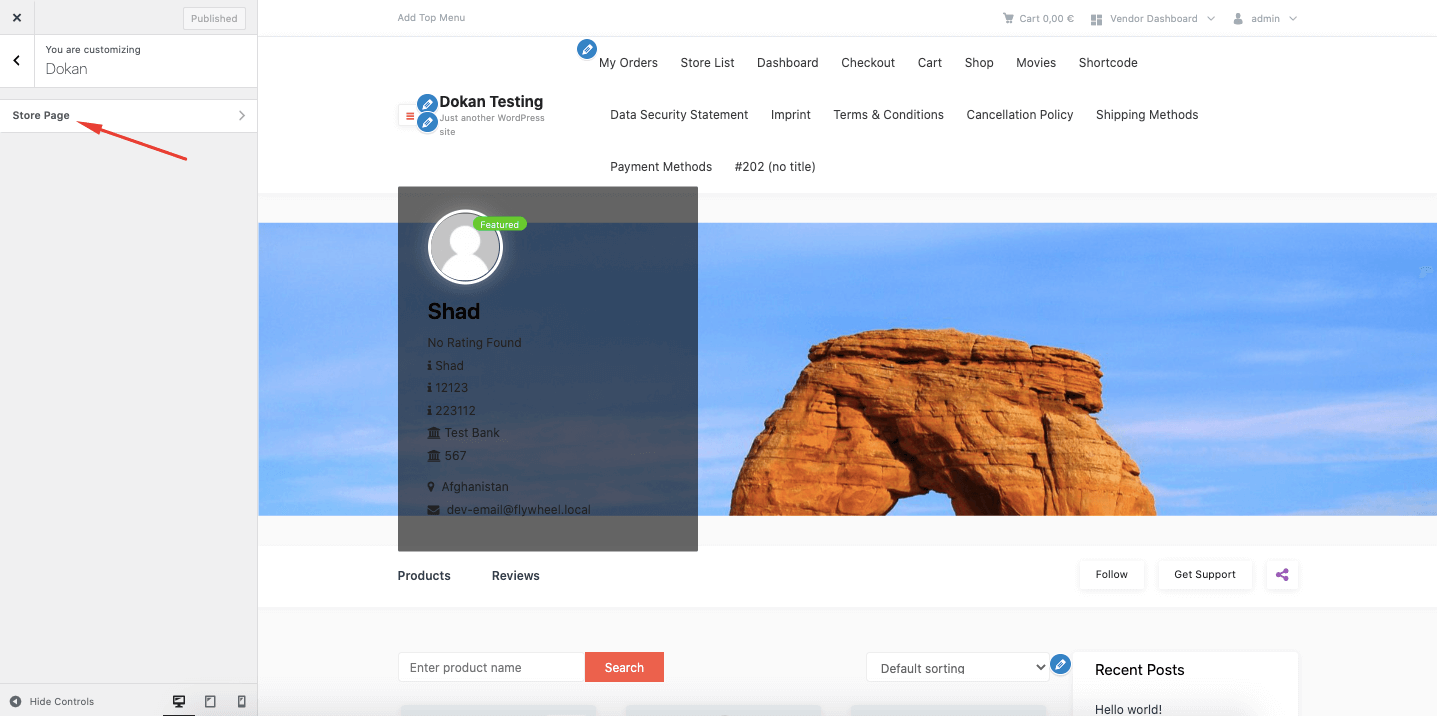1437x716 pixels.
Task: Click the Hide Controls icon
Action: tap(15, 702)
